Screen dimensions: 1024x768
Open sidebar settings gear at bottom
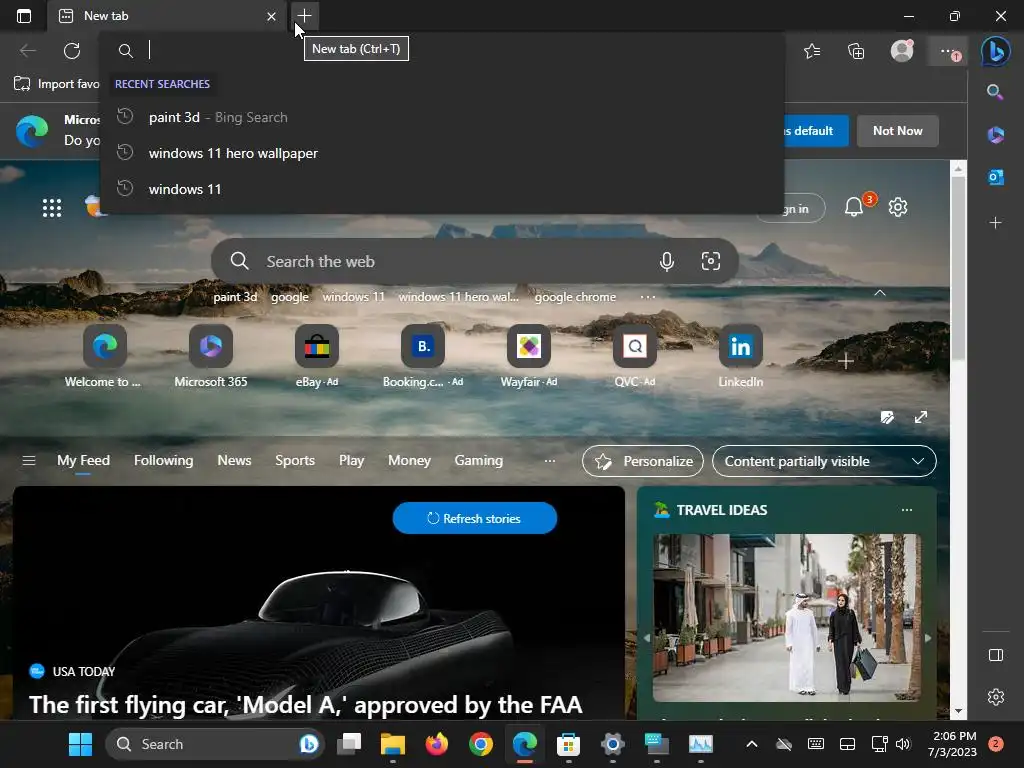pyautogui.click(x=995, y=697)
